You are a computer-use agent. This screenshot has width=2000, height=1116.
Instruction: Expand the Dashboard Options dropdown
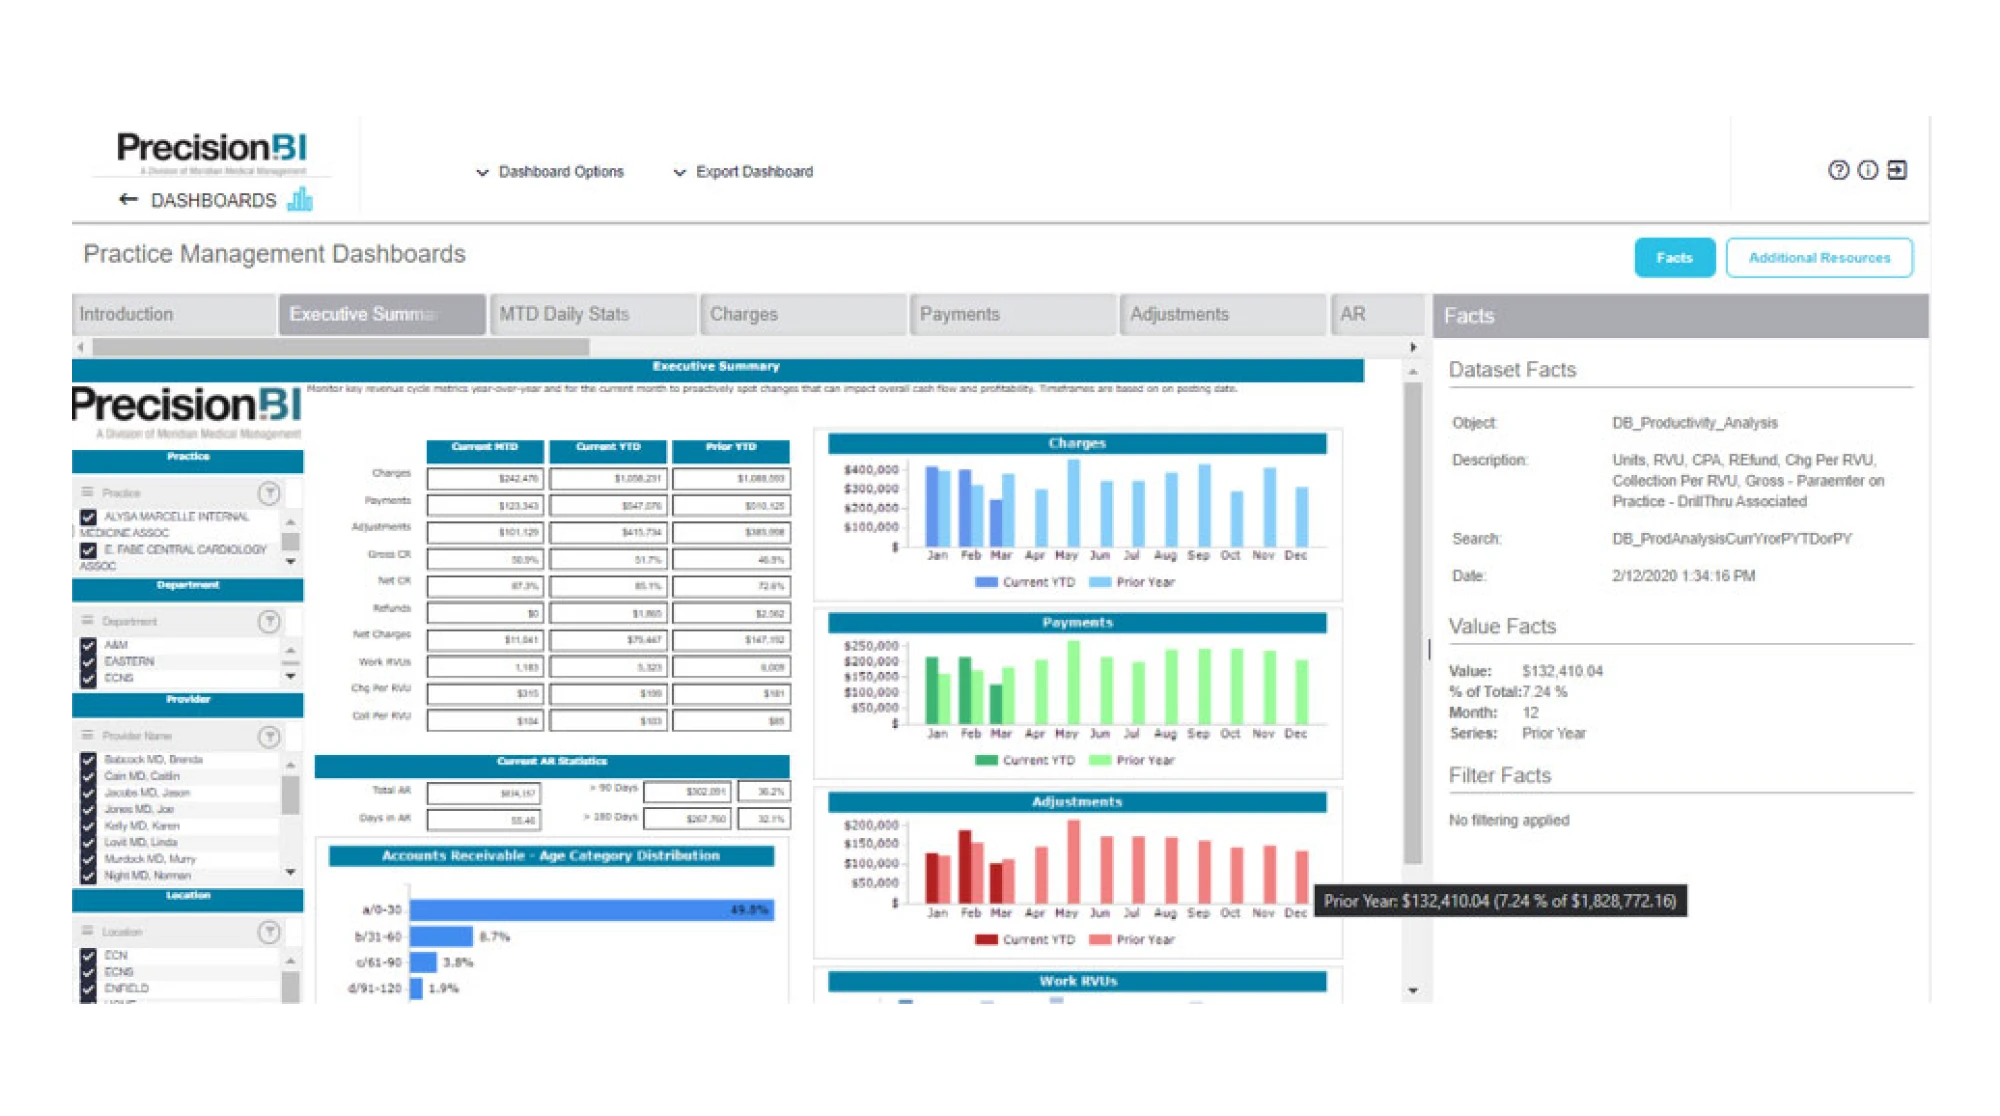[x=550, y=172]
